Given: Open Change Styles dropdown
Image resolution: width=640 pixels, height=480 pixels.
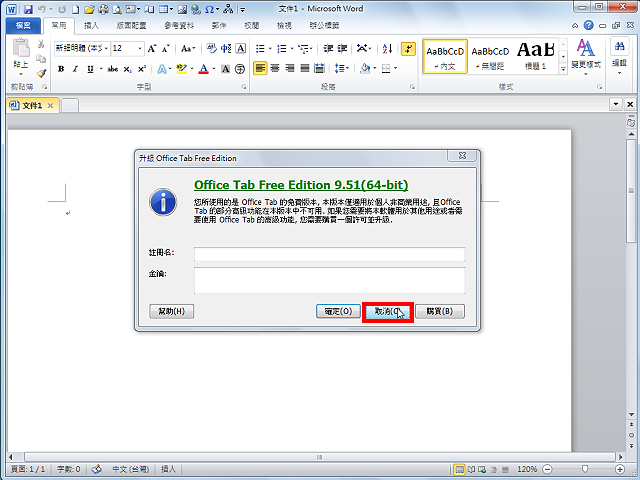Looking at the screenshot, I should [586, 57].
